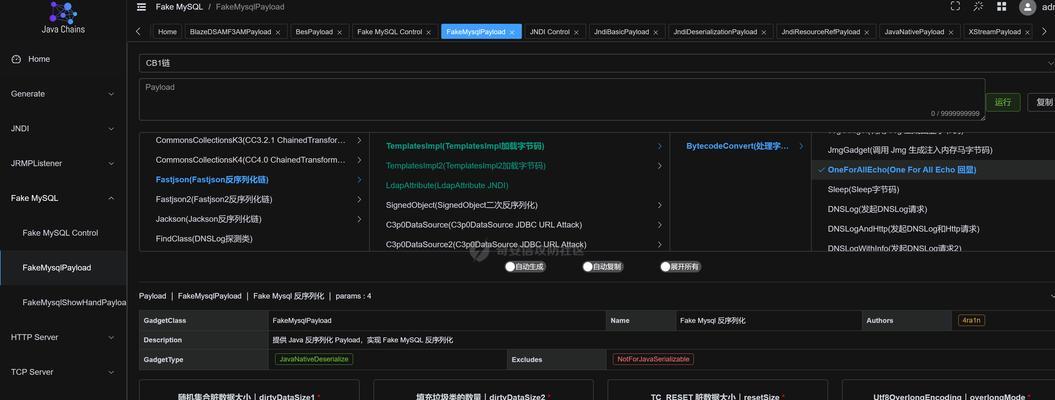The width and height of the screenshot is (1055, 400).
Task: Open FakeMysqlShowHandPayload in the sidebar
Action: (63, 303)
